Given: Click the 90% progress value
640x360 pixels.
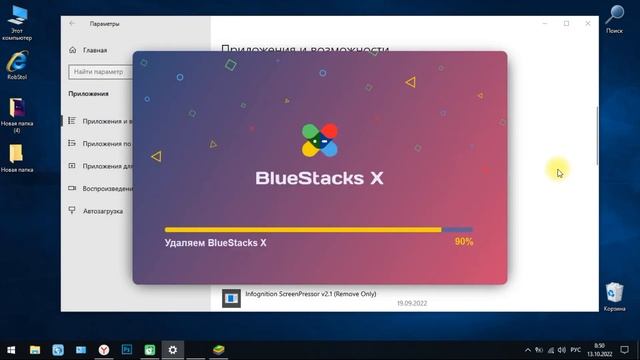Looking at the screenshot, I should click(x=464, y=242).
